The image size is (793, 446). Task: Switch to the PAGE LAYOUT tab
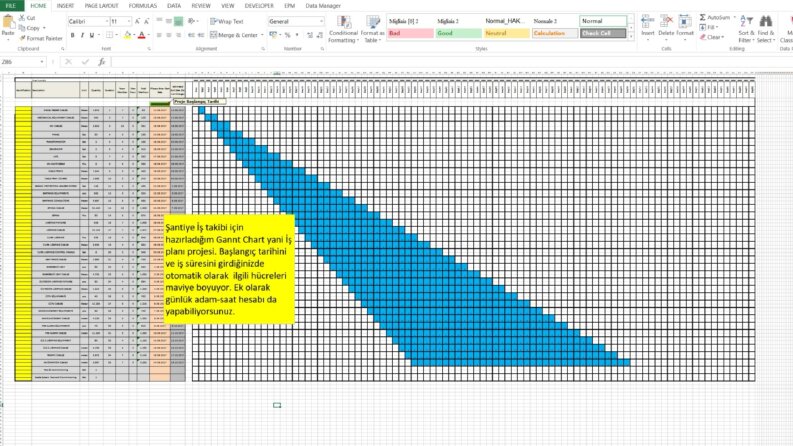[101, 6]
